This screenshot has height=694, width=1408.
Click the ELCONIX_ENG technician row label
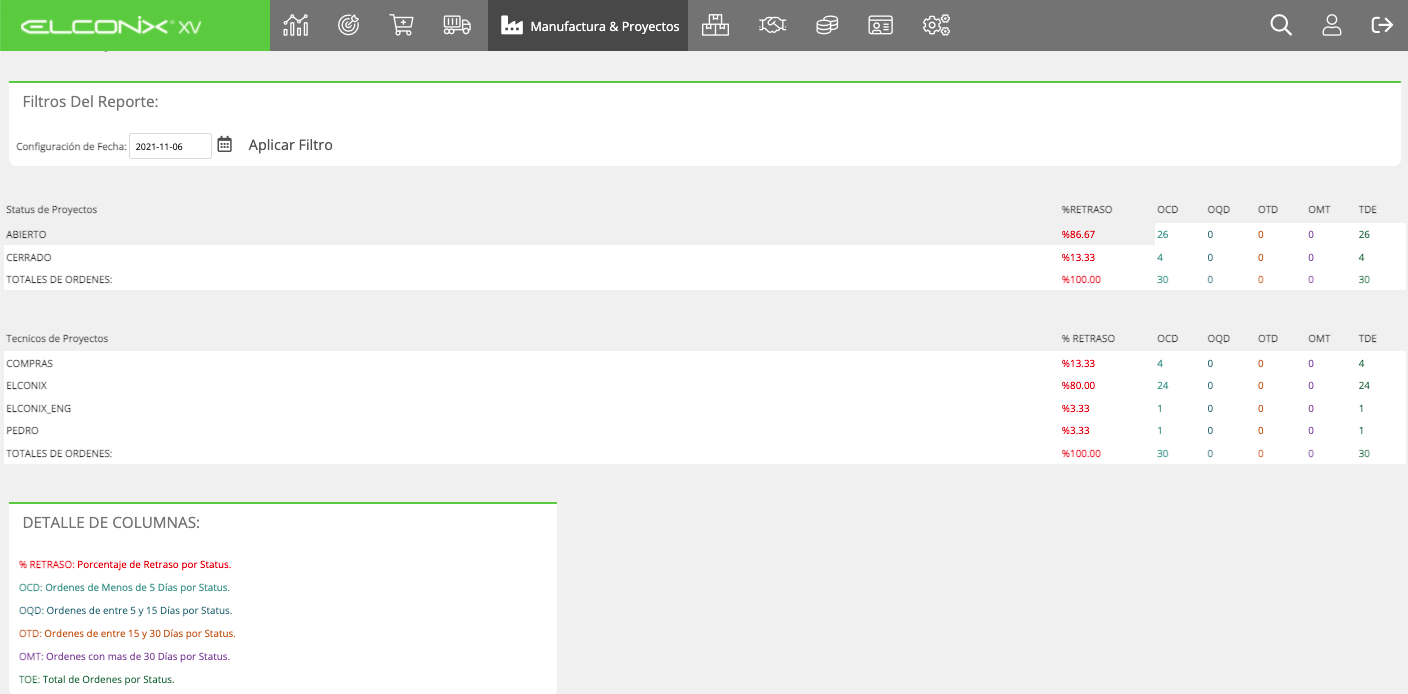tap(39, 408)
